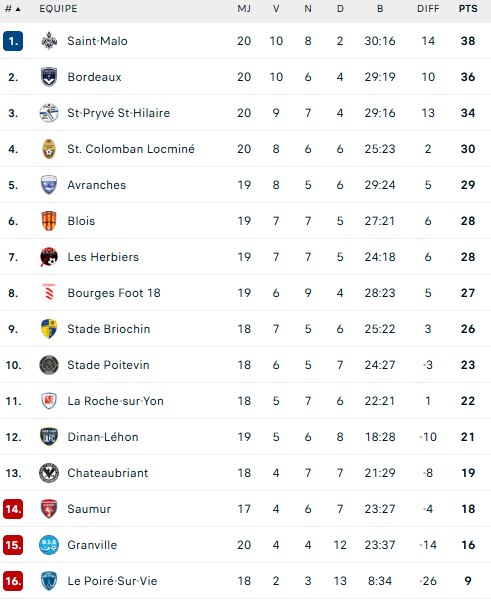This screenshot has width=491, height=601.
Task: Open La Roche-sur-Yon team link
Action: [115, 401]
